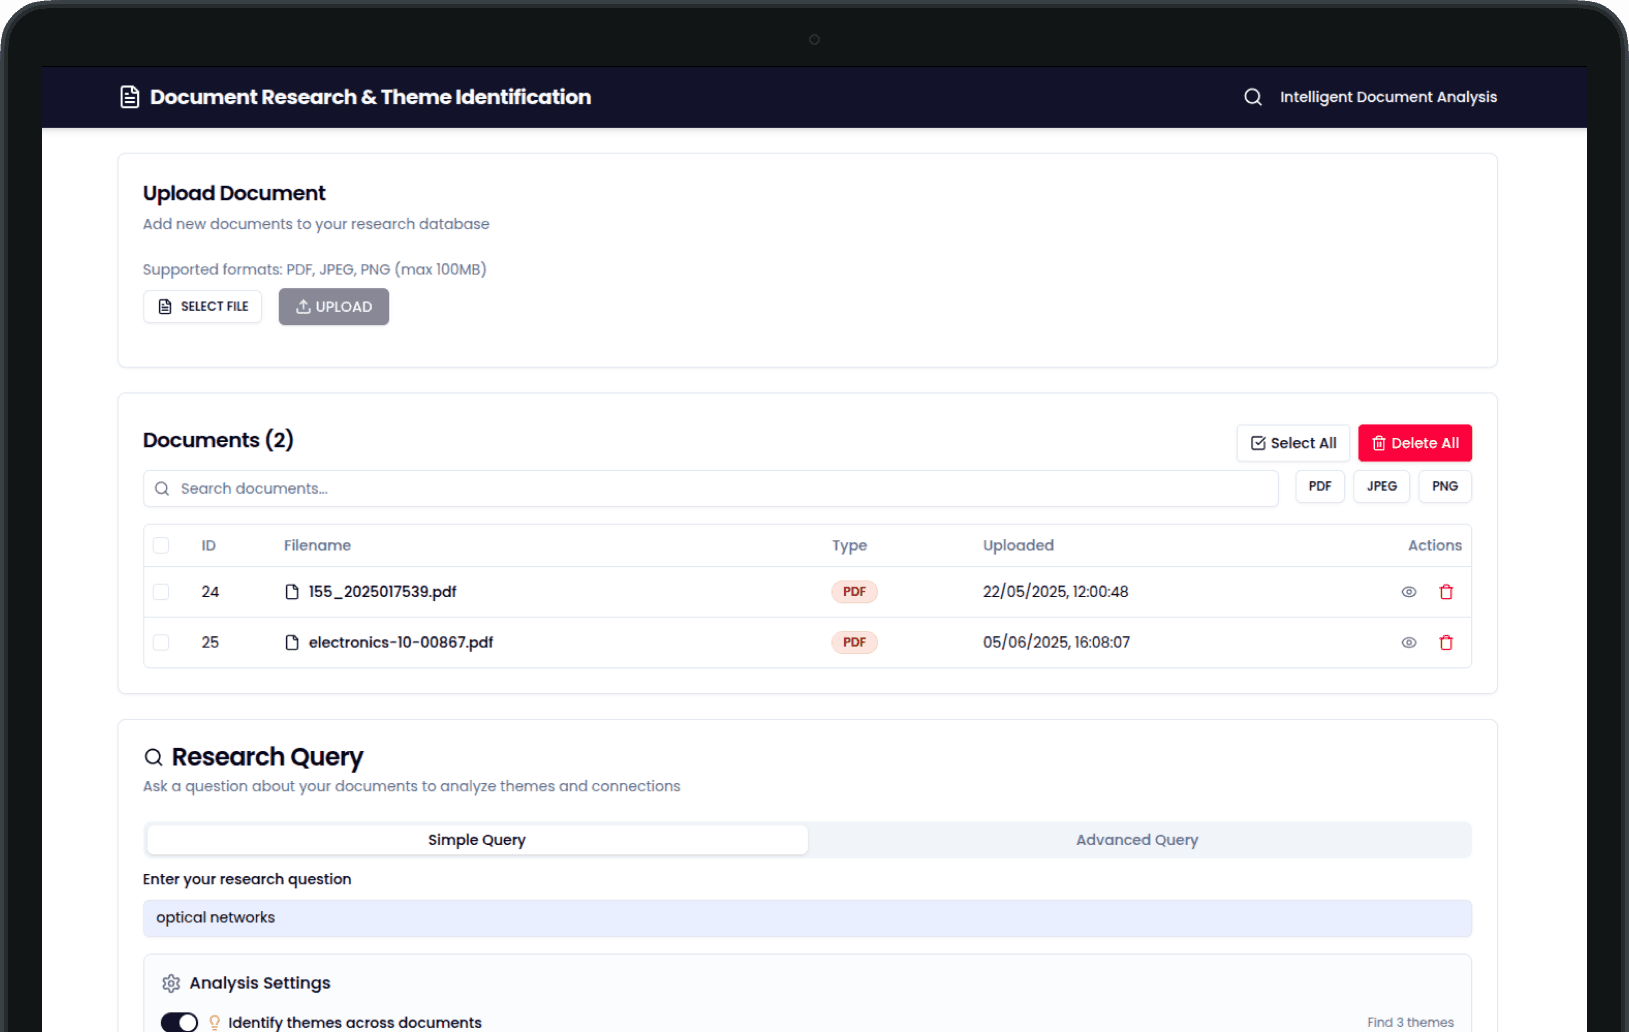Screen dimensions: 1629x1032
Task: Click the Search documents input field
Action: coord(710,489)
